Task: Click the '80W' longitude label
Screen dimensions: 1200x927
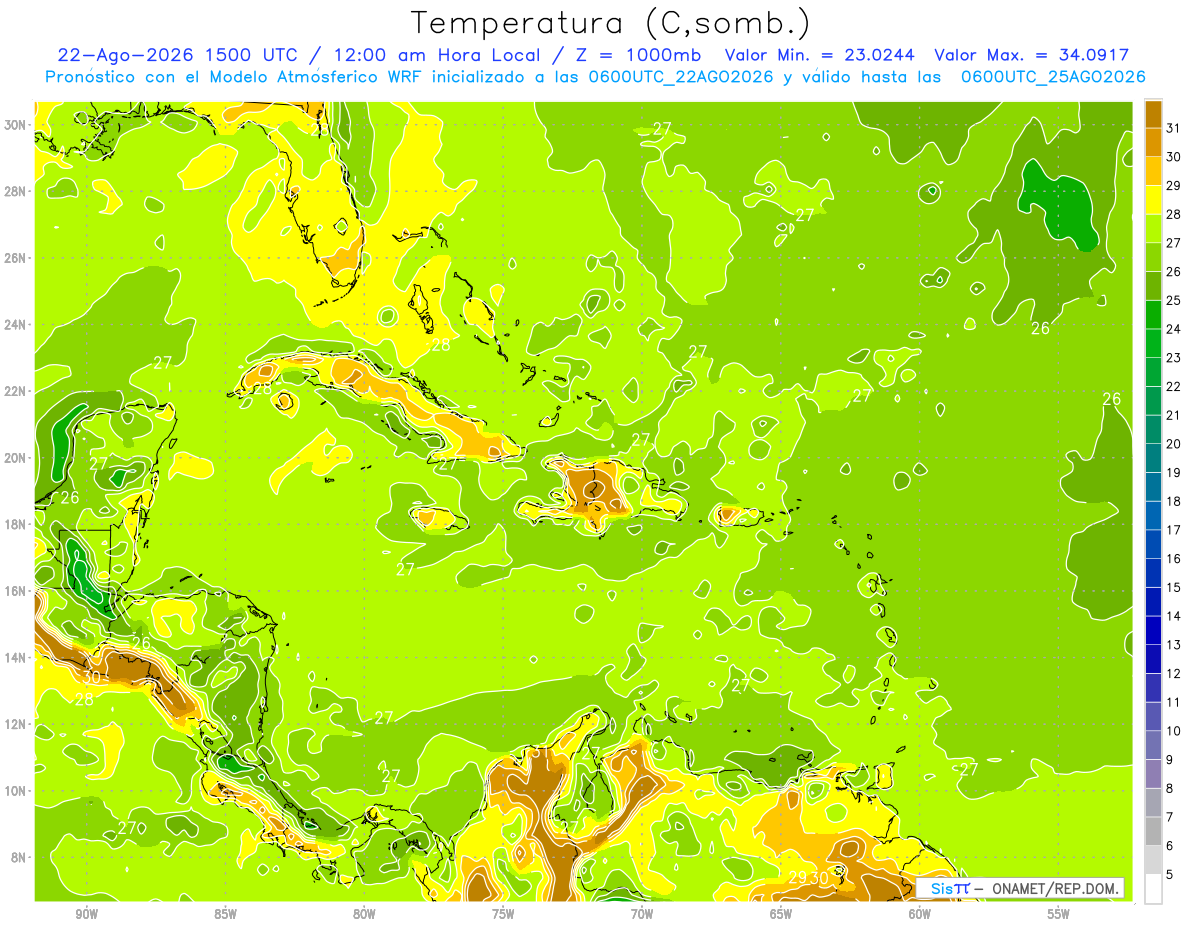Action: [364, 914]
